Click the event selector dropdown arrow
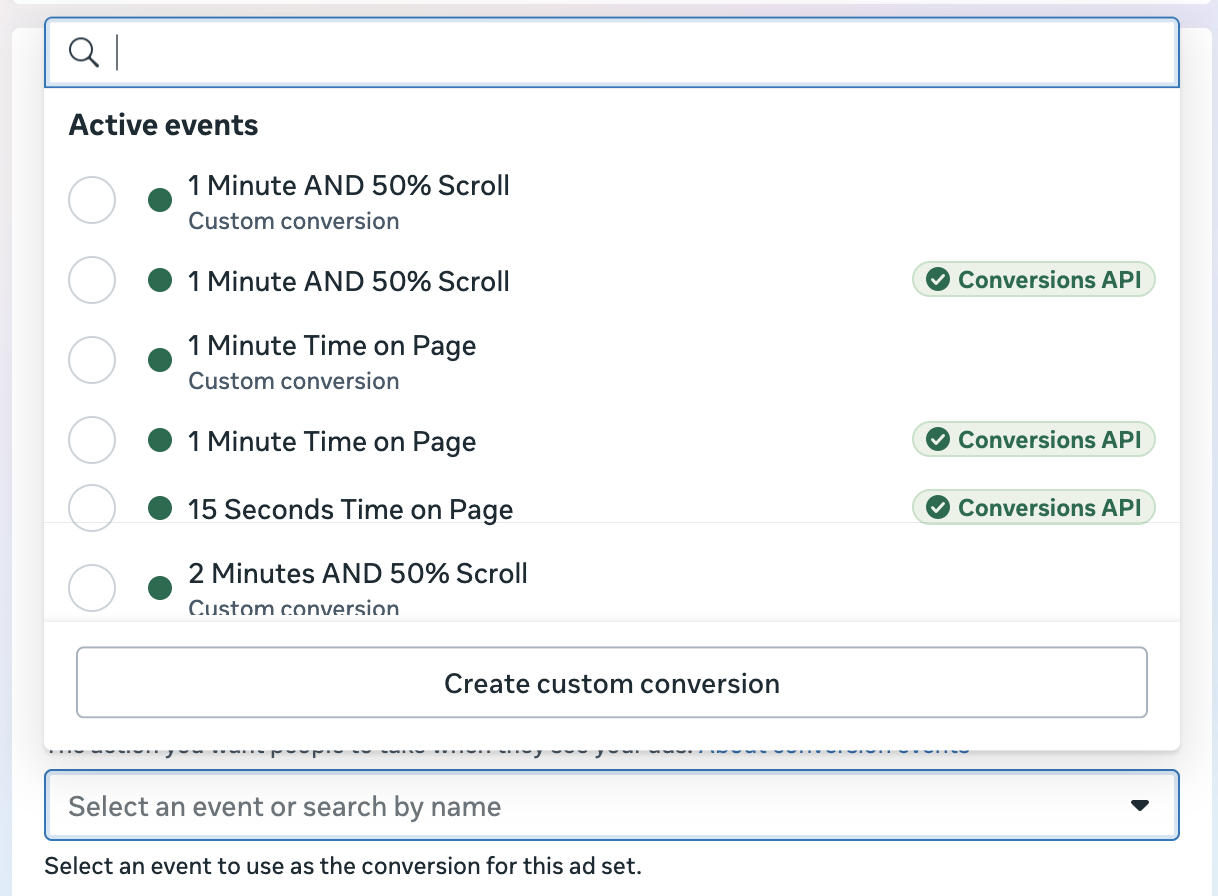This screenshot has width=1218, height=896. (x=1139, y=806)
